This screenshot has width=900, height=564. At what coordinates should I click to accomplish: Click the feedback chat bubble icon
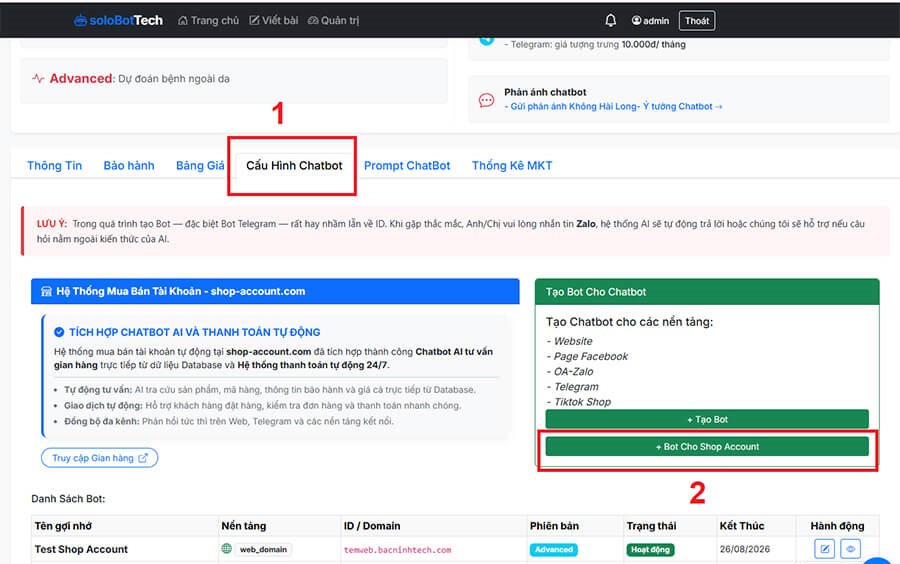486,100
